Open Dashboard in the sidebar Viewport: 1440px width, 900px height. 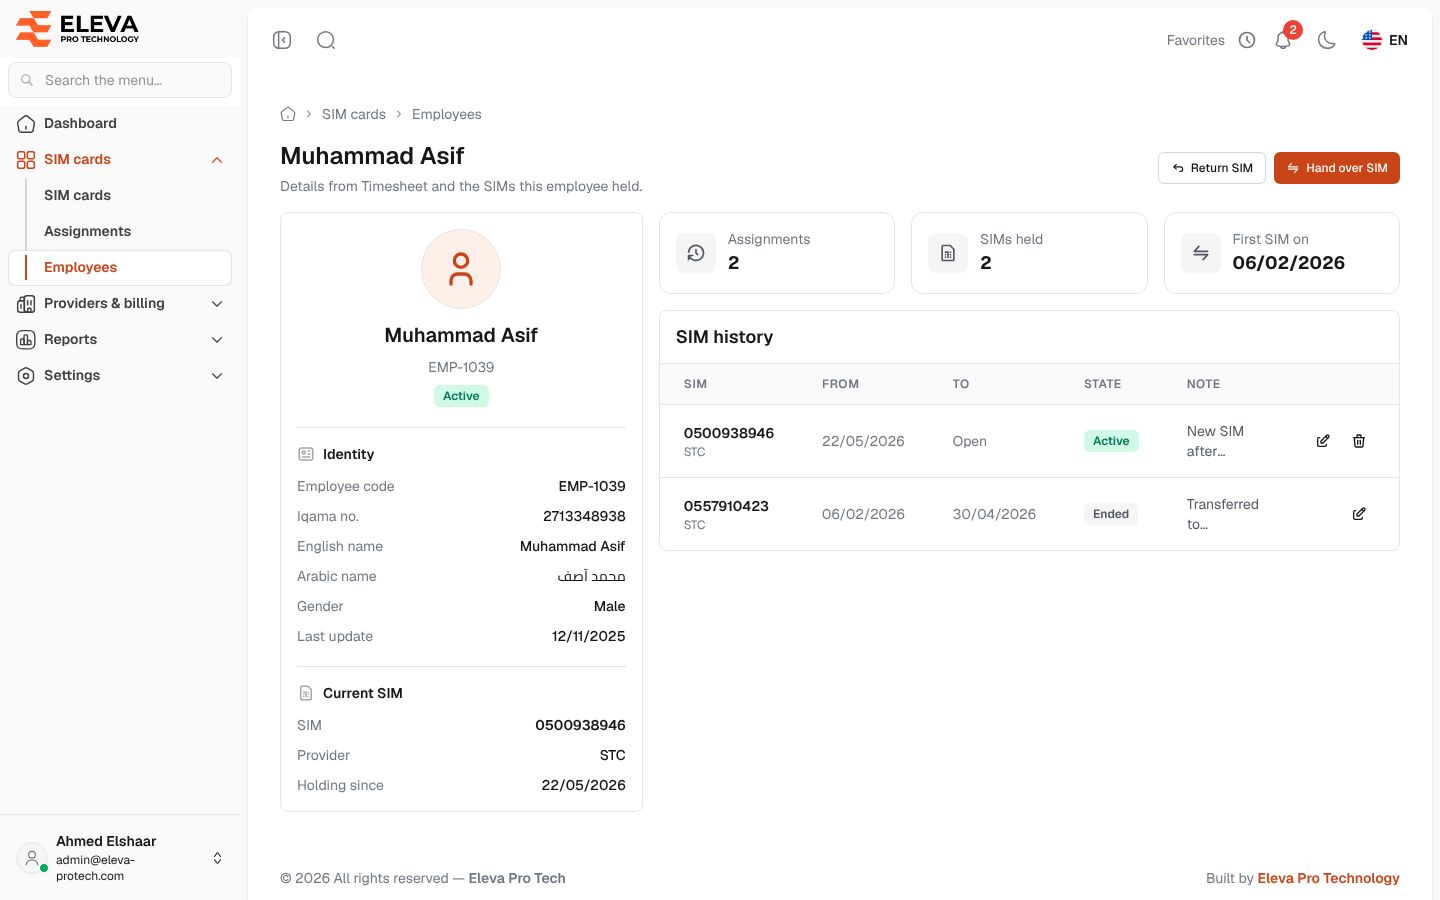(x=120, y=123)
